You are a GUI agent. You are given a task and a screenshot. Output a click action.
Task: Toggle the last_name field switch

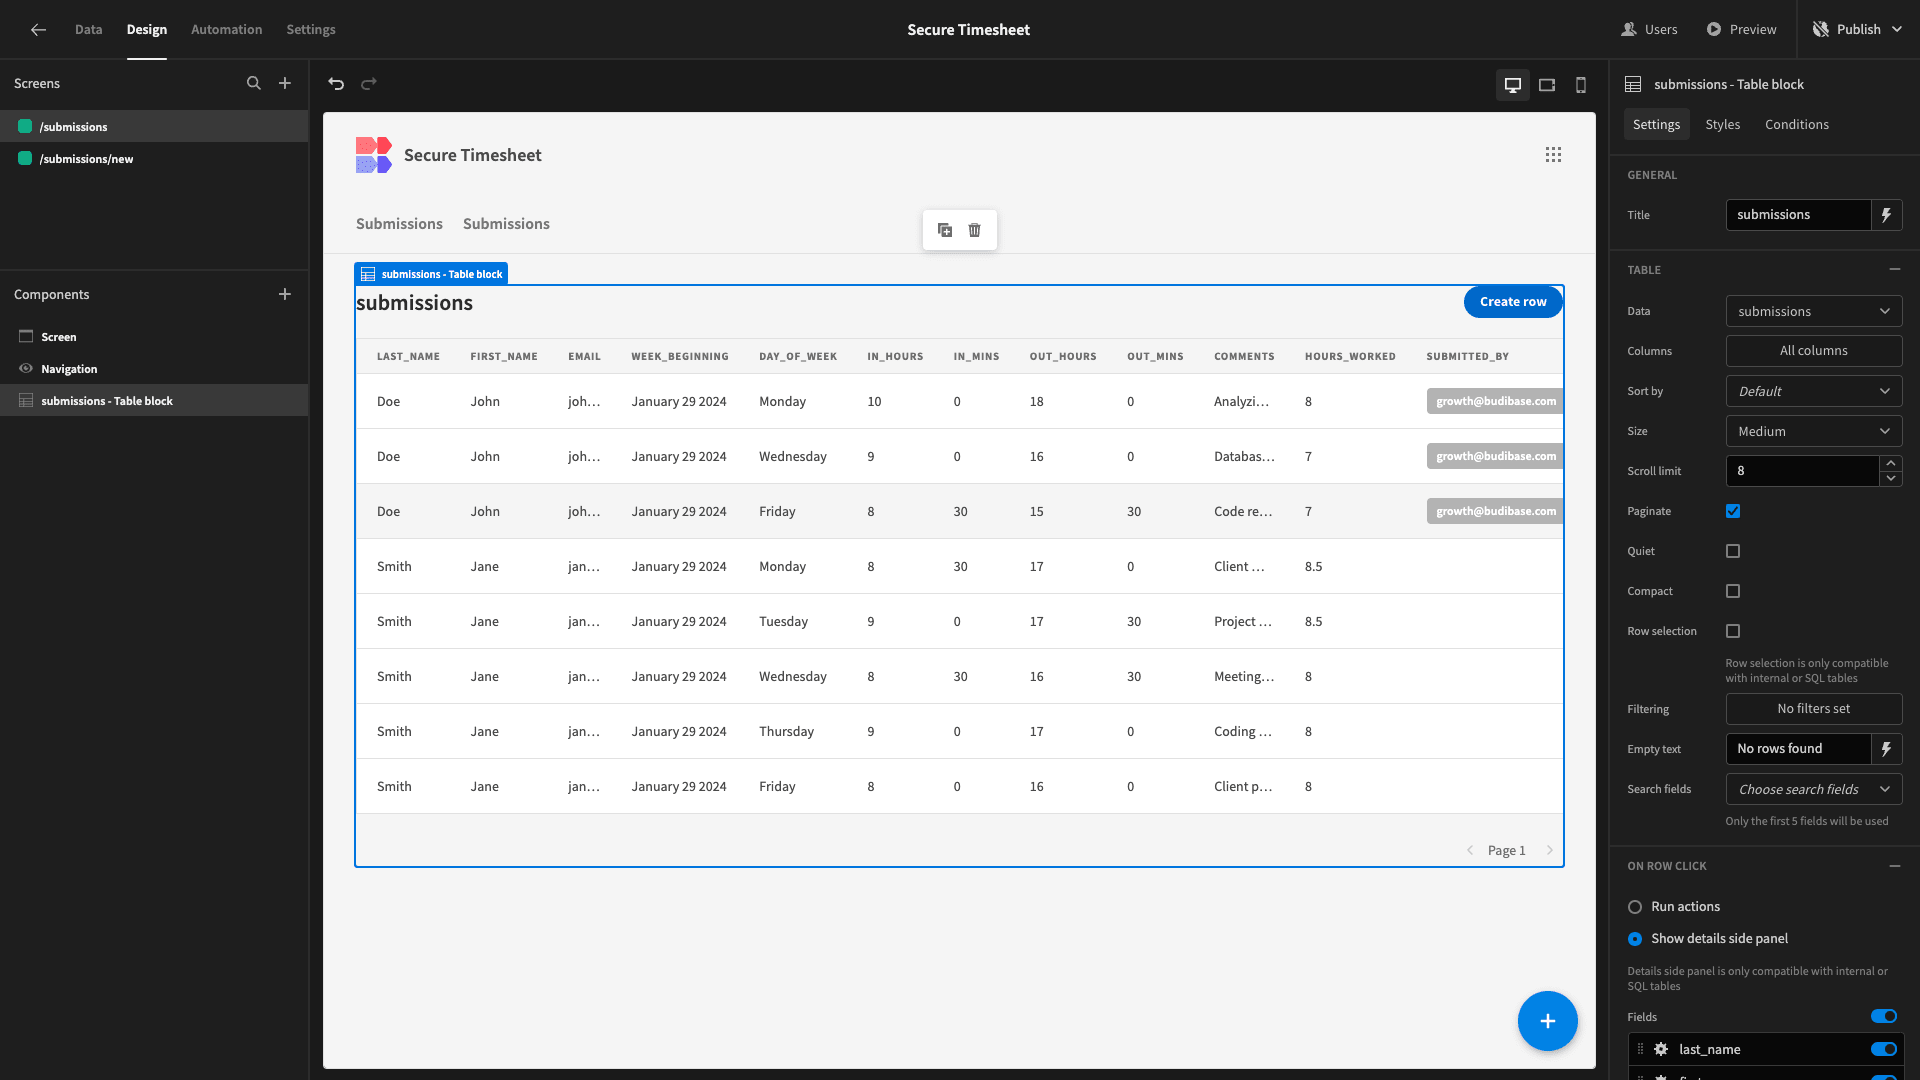click(x=1884, y=1050)
